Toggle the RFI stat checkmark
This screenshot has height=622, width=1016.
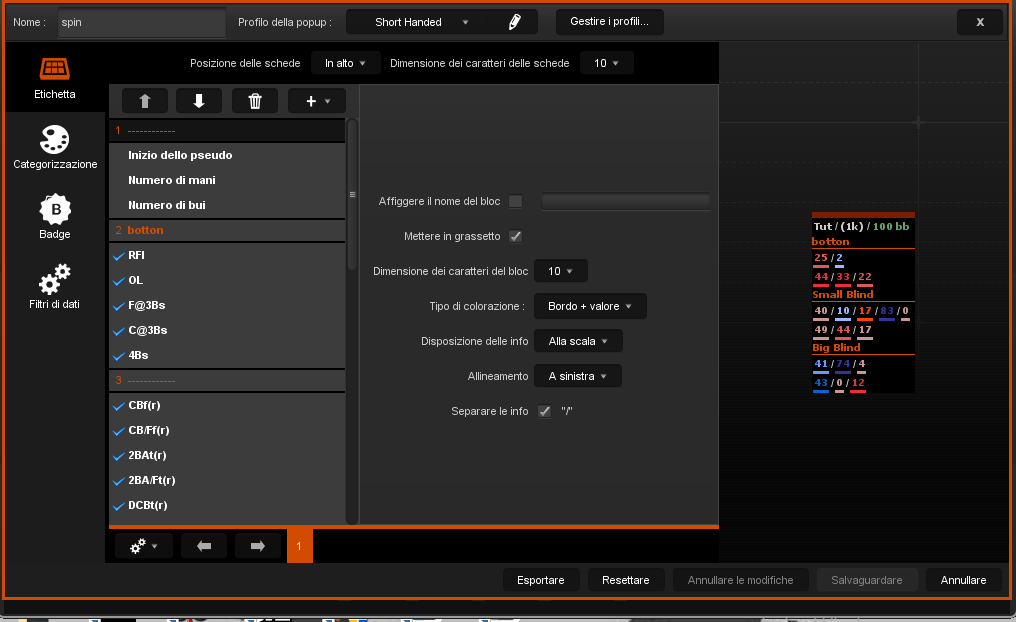point(119,256)
